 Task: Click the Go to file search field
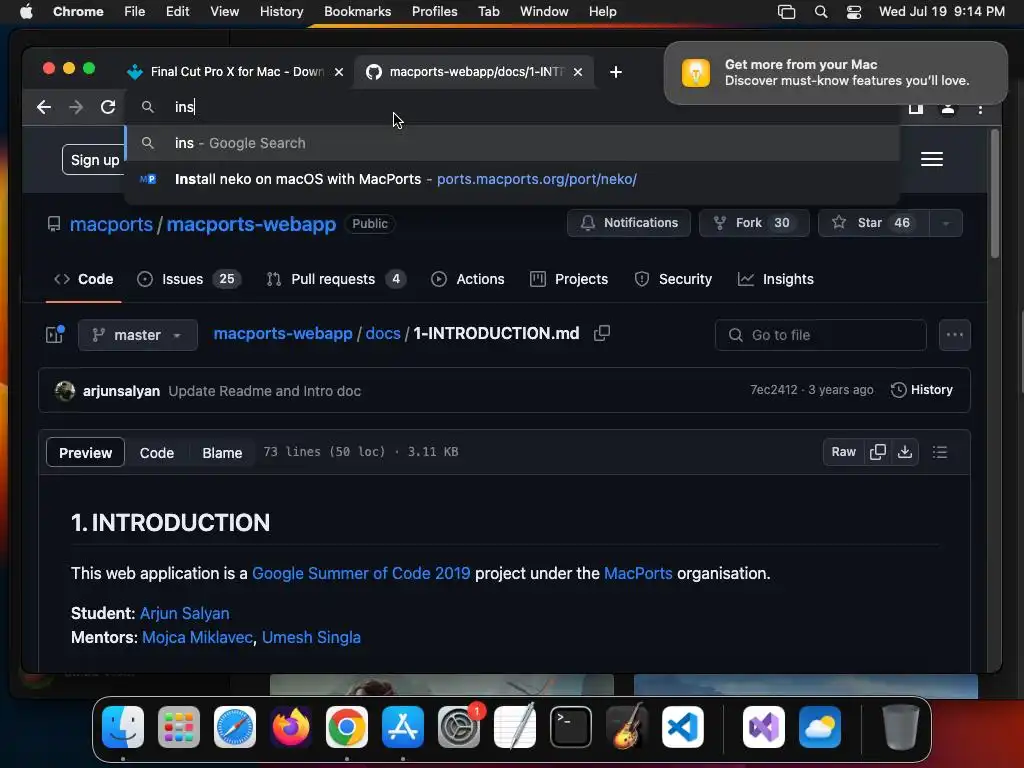point(820,335)
